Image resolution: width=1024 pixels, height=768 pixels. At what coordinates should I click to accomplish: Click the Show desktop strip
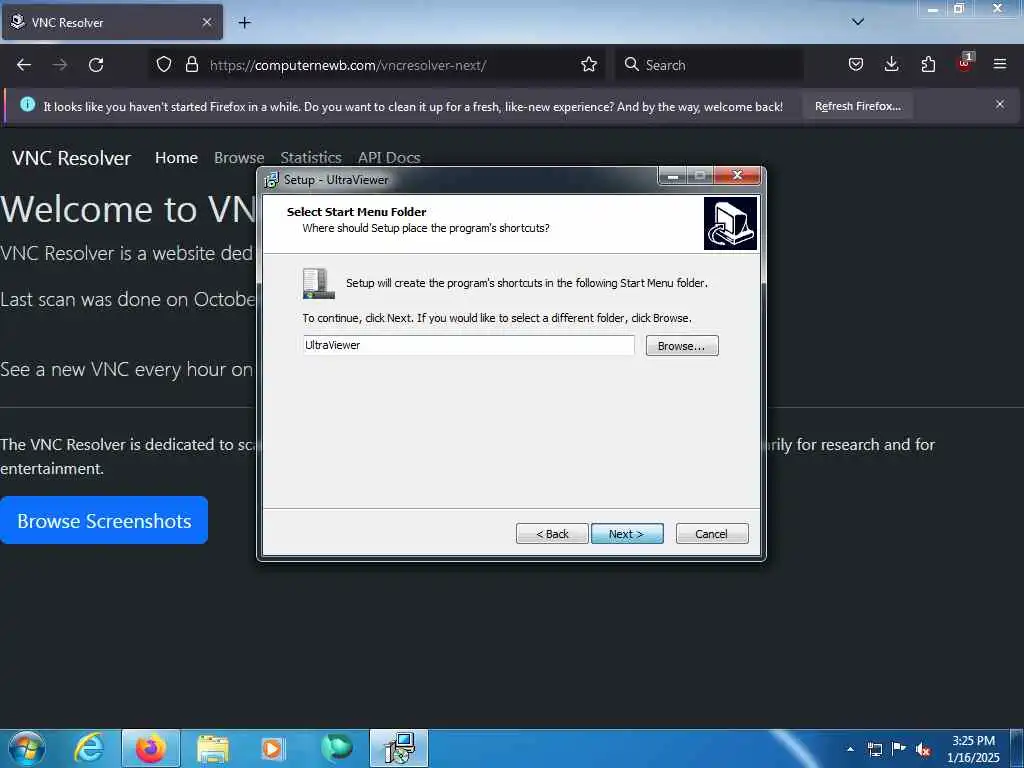pyautogui.click(x=1017, y=748)
